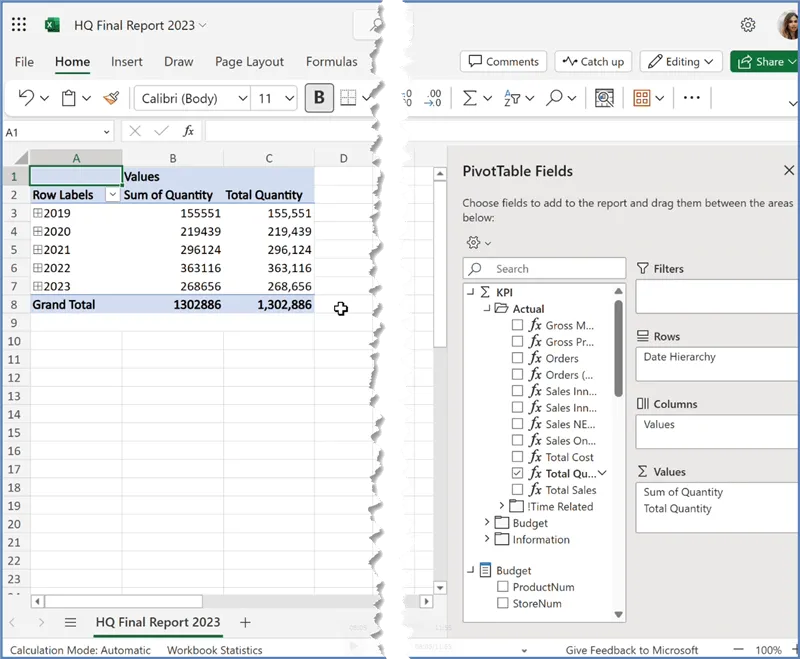
Task: Open the Page Layout tab
Action: [249, 62]
